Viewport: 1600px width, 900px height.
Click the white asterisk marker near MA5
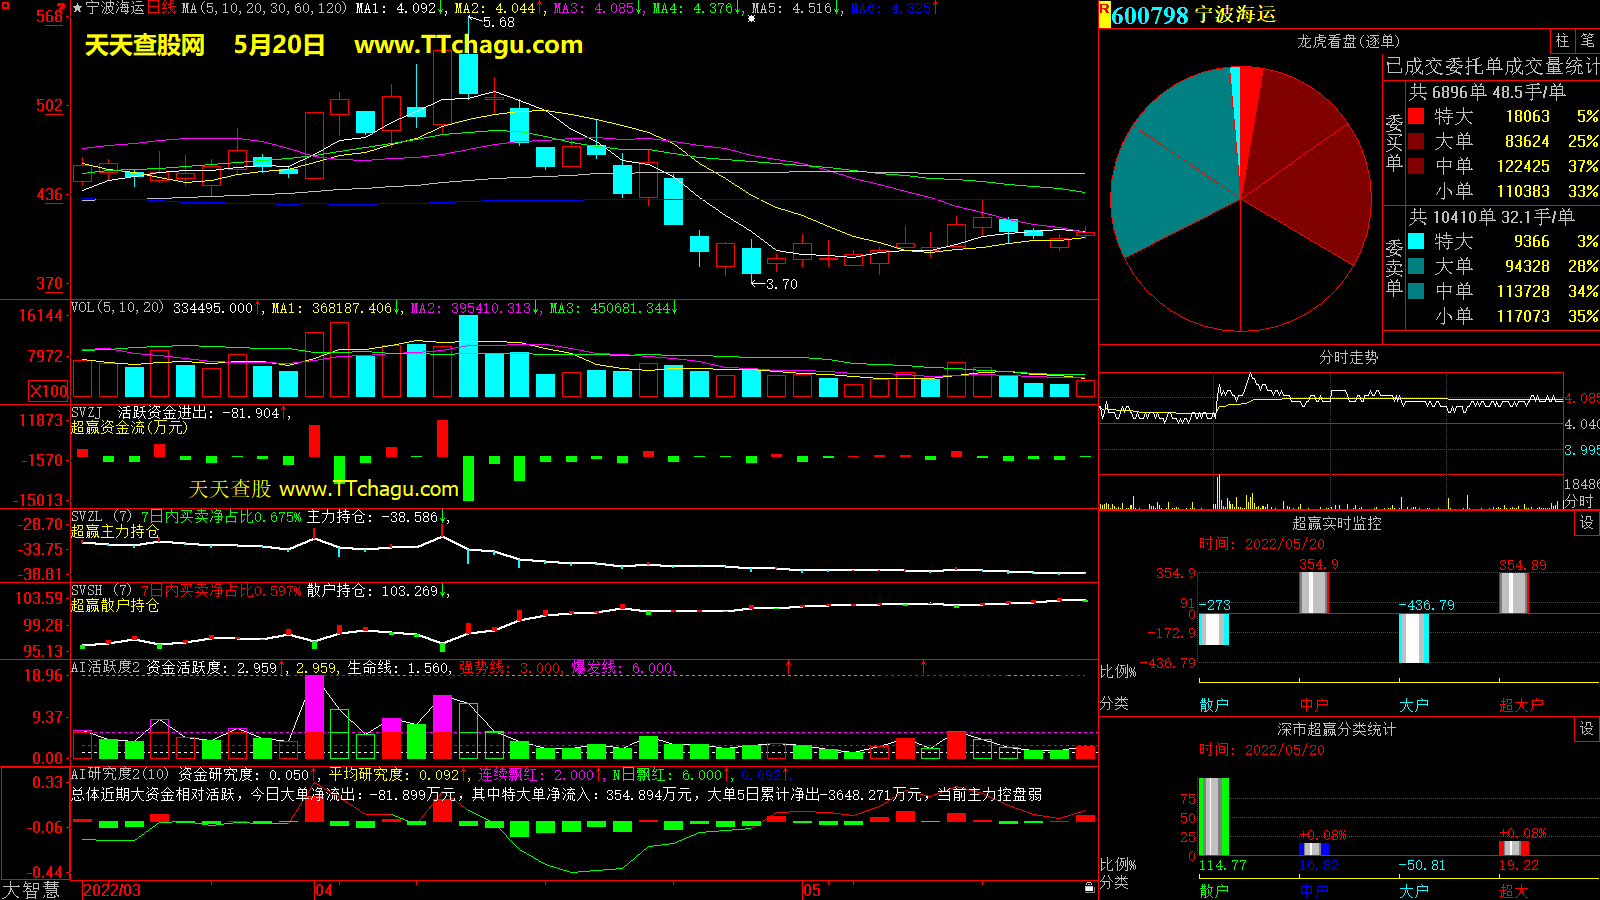point(751,18)
